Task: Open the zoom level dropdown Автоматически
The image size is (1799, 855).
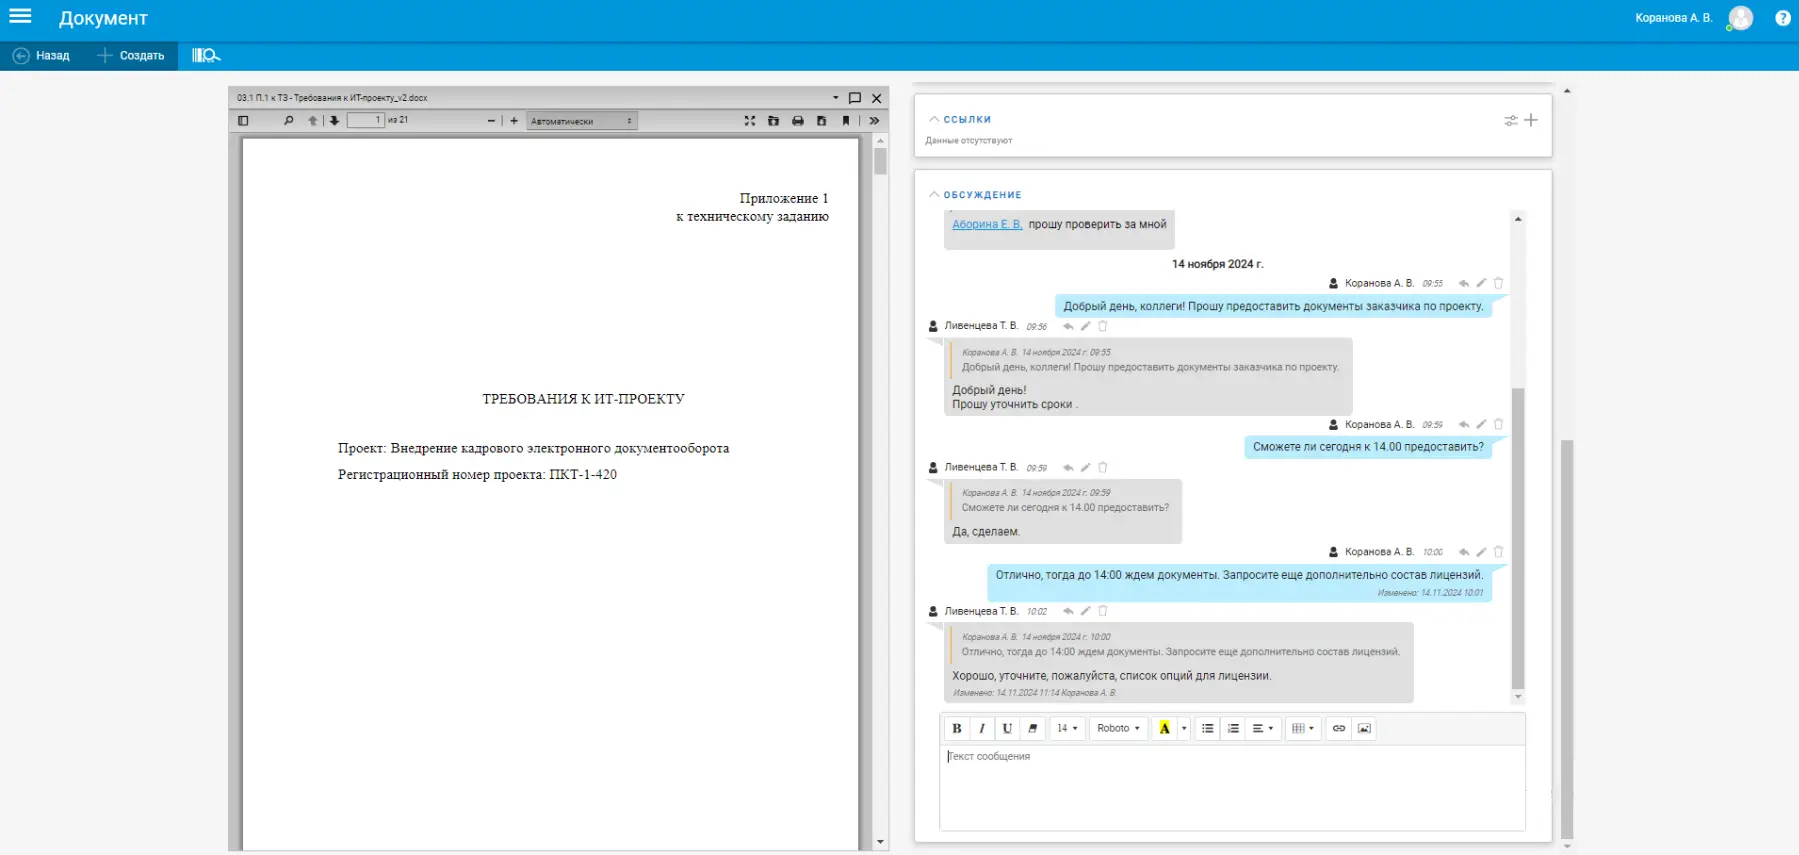Action: [581, 121]
